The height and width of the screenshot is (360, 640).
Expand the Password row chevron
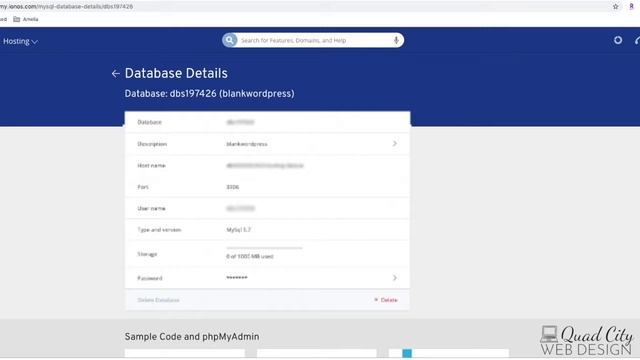pyautogui.click(x=395, y=278)
